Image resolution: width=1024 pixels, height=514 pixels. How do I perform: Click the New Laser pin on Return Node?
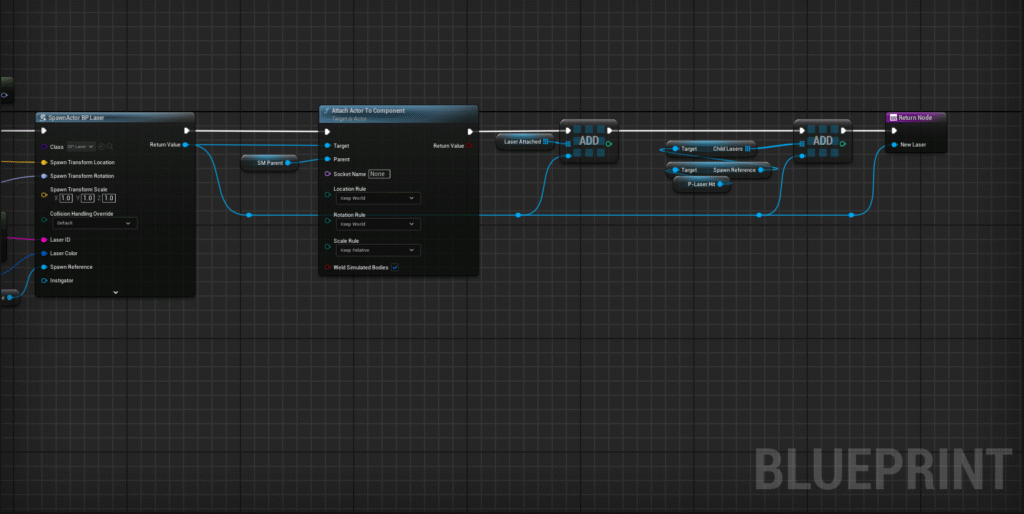tap(894, 144)
